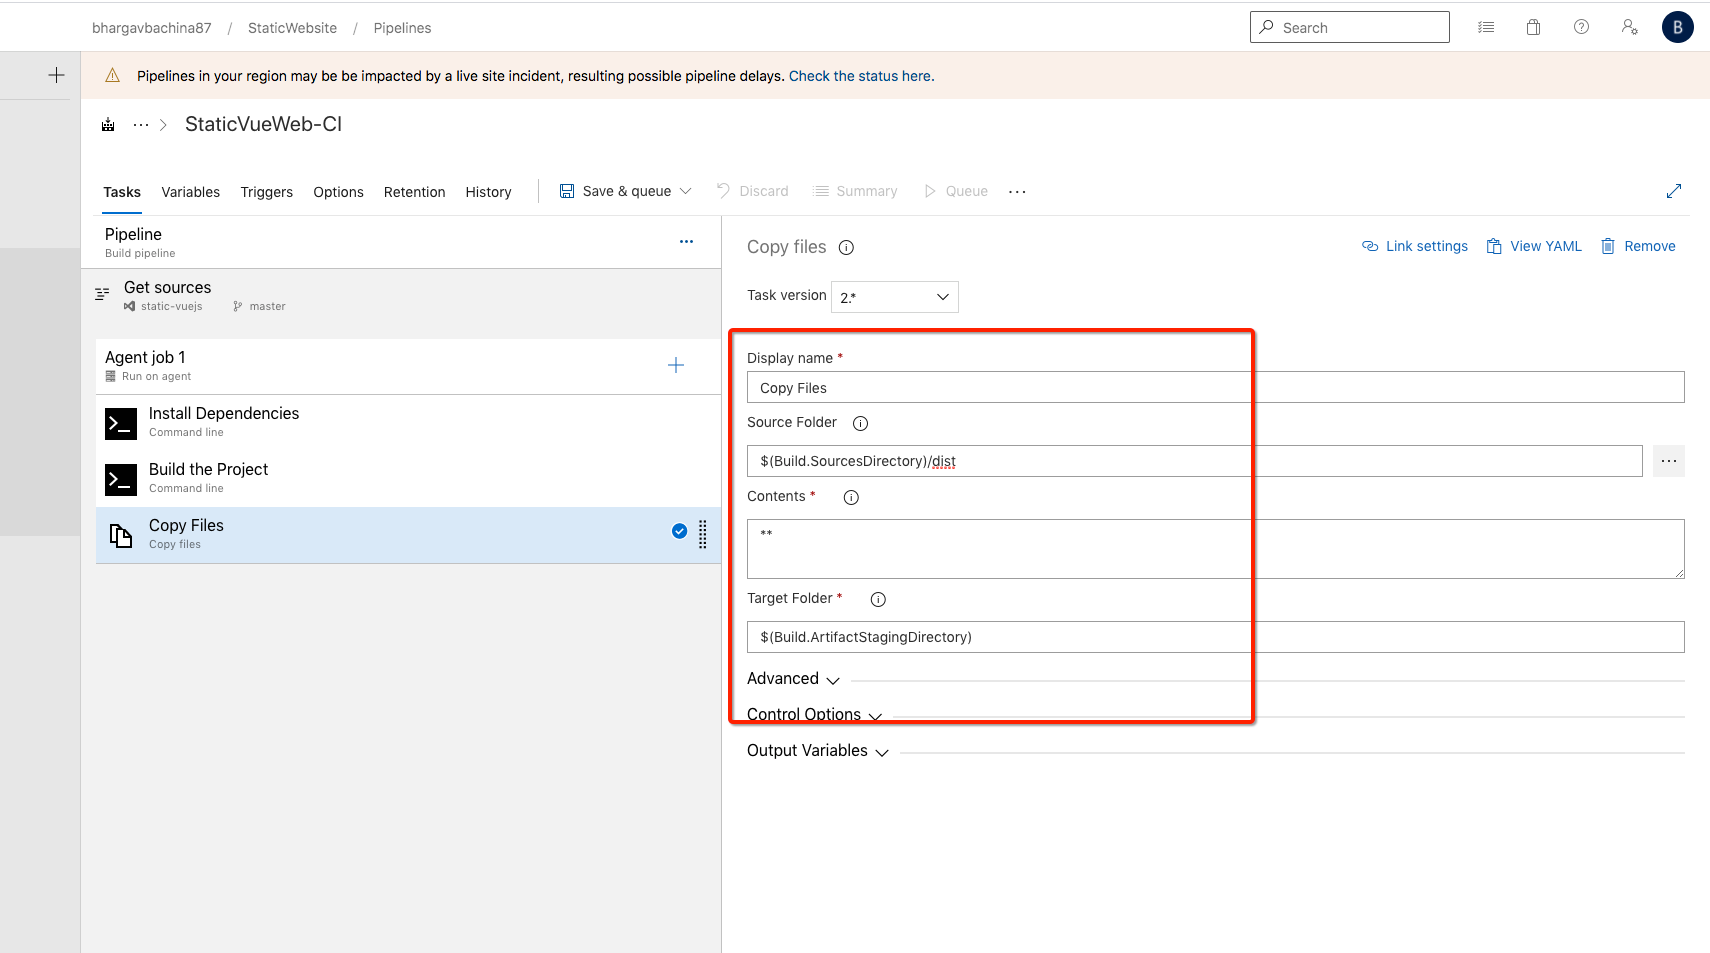Open the breadcrumb ellipsis menu
Screen dimensions: 1710x953
[141, 125]
